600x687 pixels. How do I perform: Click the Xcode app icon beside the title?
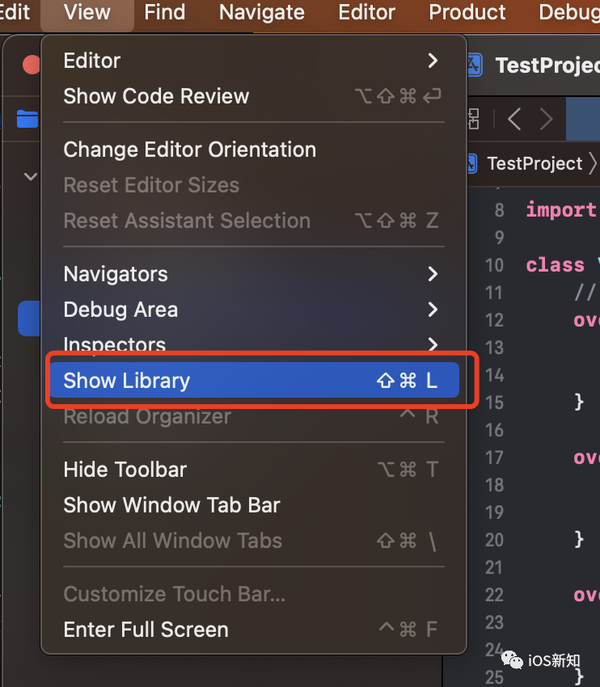click(475, 65)
